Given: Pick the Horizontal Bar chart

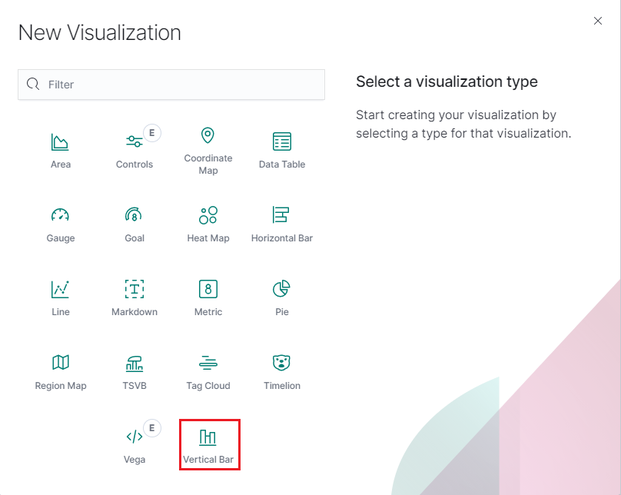Looking at the screenshot, I should pyautogui.click(x=282, y=222).
